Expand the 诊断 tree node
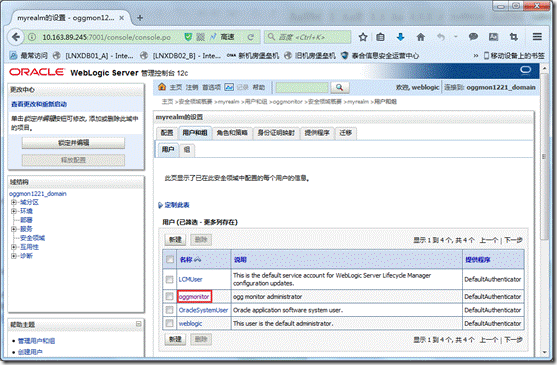 (13, 256)
